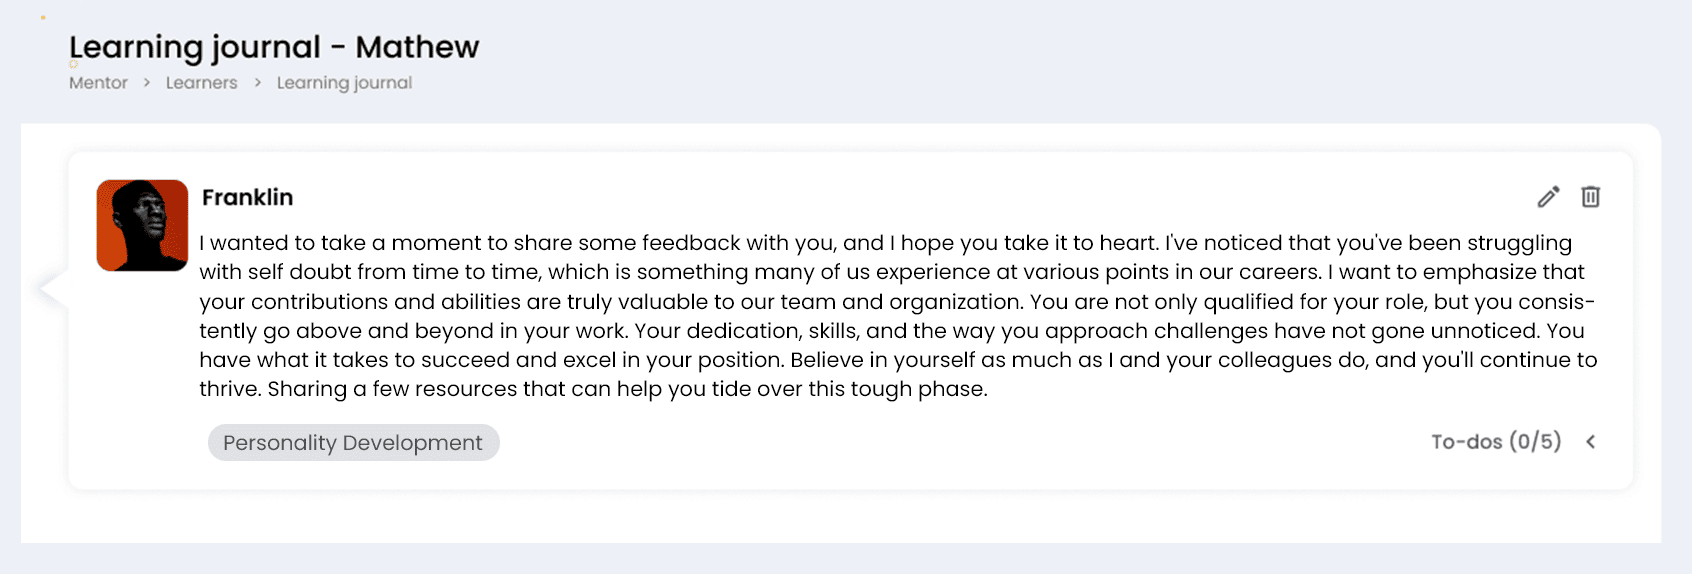This screenshot has width=1692, height=574.
Task: Click the chevron between Learners and Learning journal
Action: coord(257,83)
